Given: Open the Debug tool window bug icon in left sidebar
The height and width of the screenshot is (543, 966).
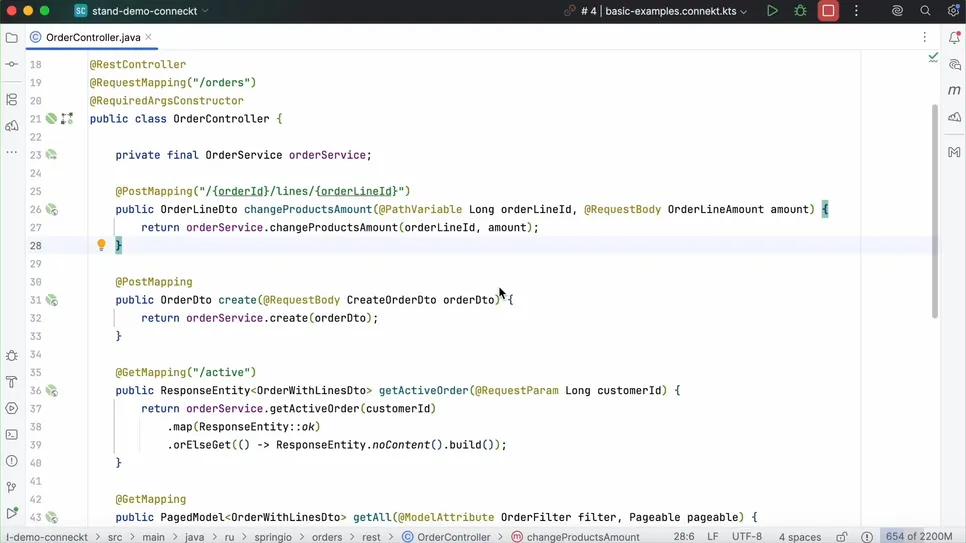Looking at the screenshot, I should (12, 356).
